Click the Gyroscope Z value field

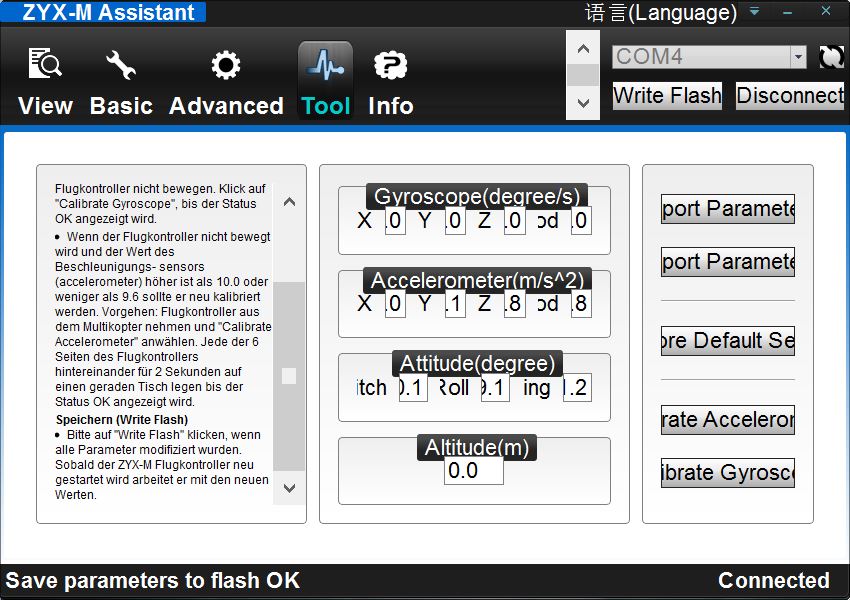[515, 221]
